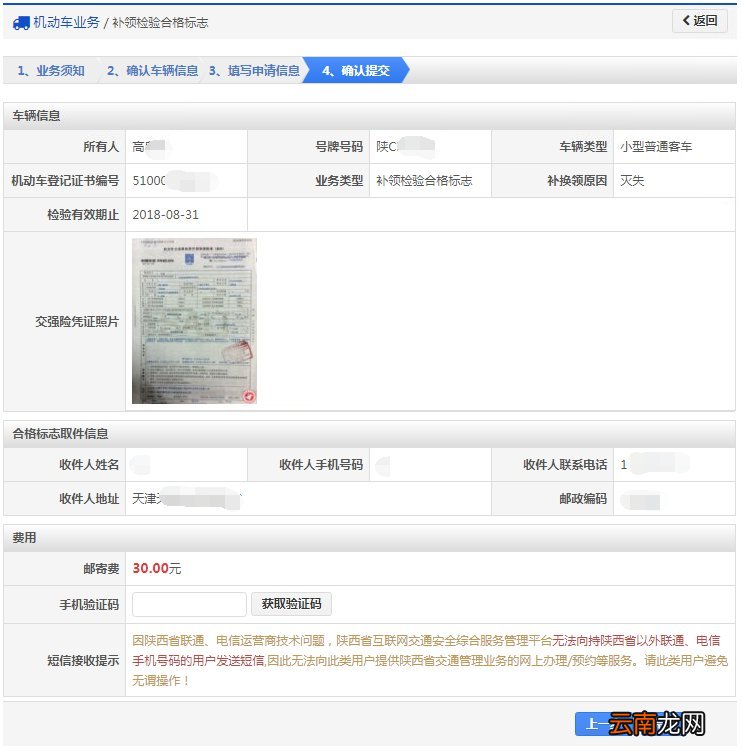Viewport: 742px width, 752px height.
Task: Select the 小型普通客车 vehicle type value
Action: click(656, 147)
